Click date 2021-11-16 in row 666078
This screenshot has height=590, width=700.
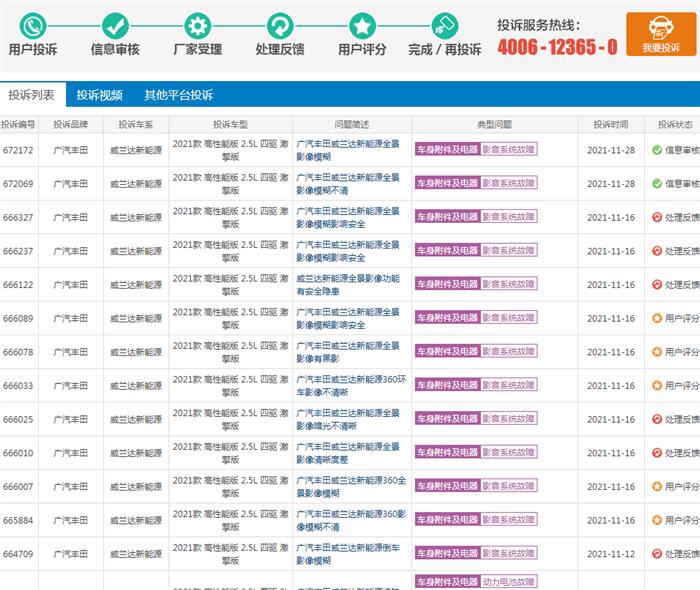click(x=611, y=352)
